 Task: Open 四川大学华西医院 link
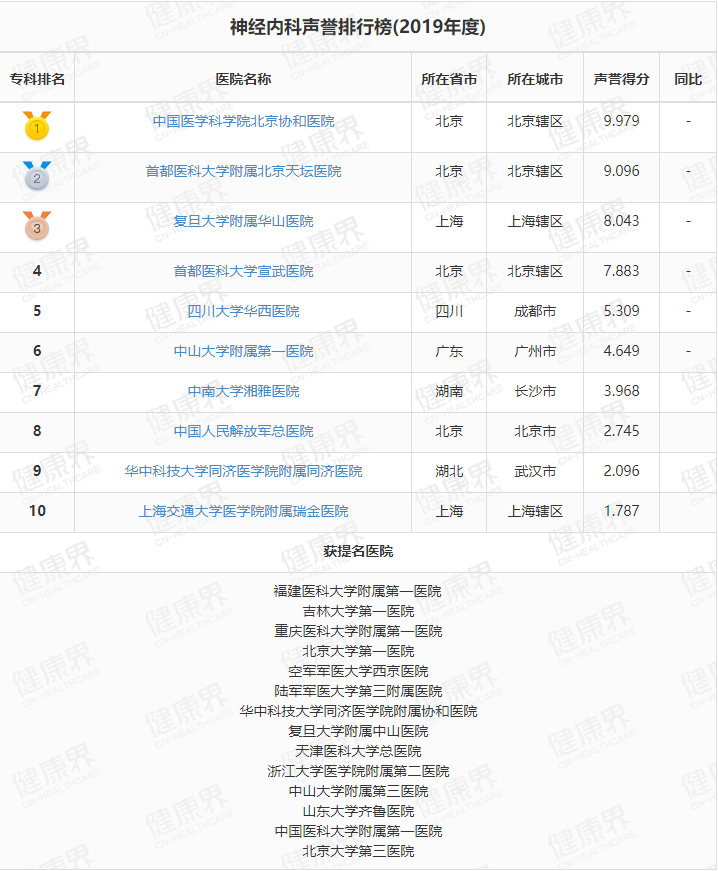[x=243, y=311]
